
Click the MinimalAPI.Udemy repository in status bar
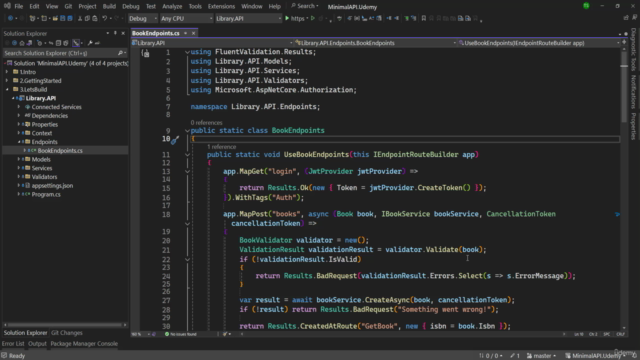point(595,356)
